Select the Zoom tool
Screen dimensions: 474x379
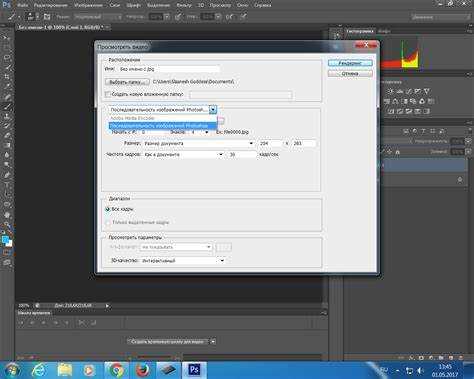[x=7, y=225]
